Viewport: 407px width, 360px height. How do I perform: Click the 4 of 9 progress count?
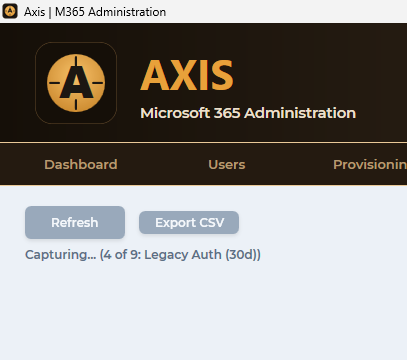[120, 255]
